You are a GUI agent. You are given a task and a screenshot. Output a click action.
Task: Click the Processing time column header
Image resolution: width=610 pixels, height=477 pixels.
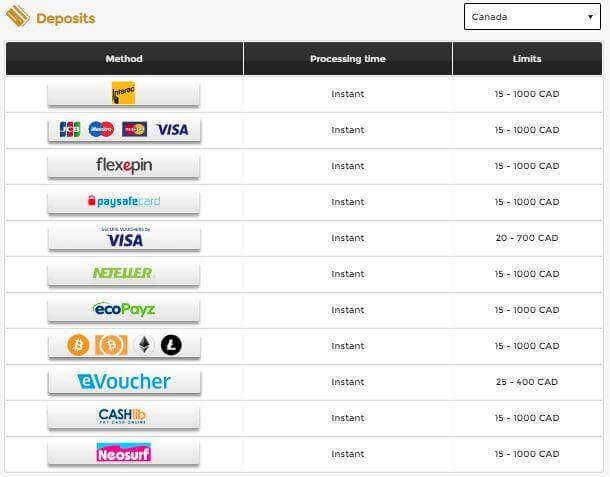tap(348, 59)
